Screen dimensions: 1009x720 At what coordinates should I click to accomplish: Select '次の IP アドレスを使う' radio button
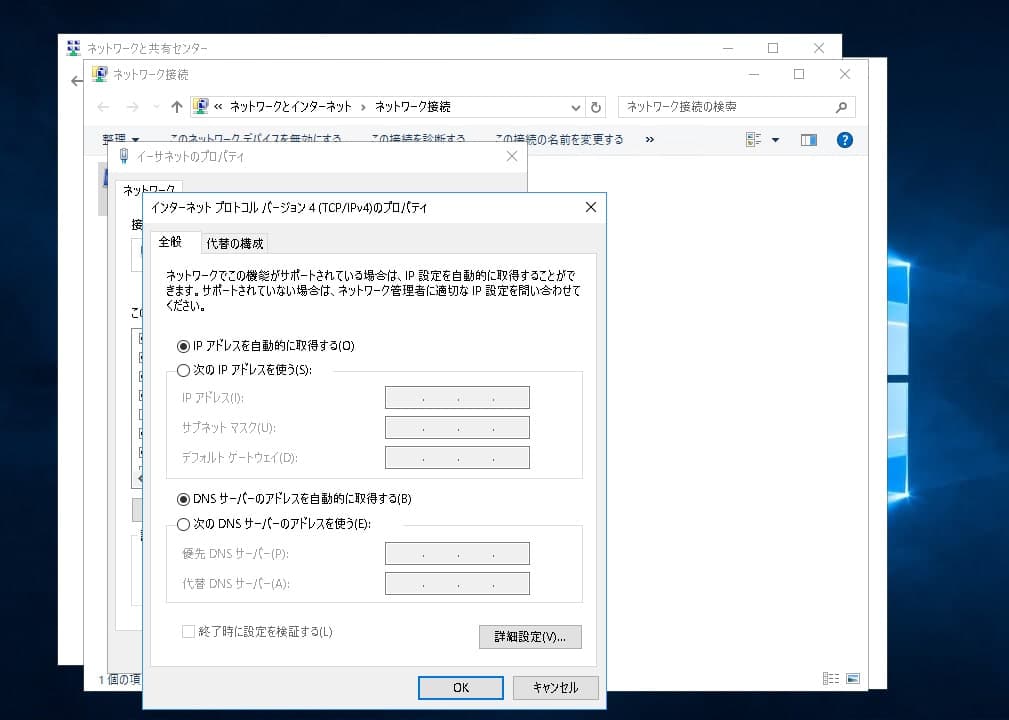(183, 370)
